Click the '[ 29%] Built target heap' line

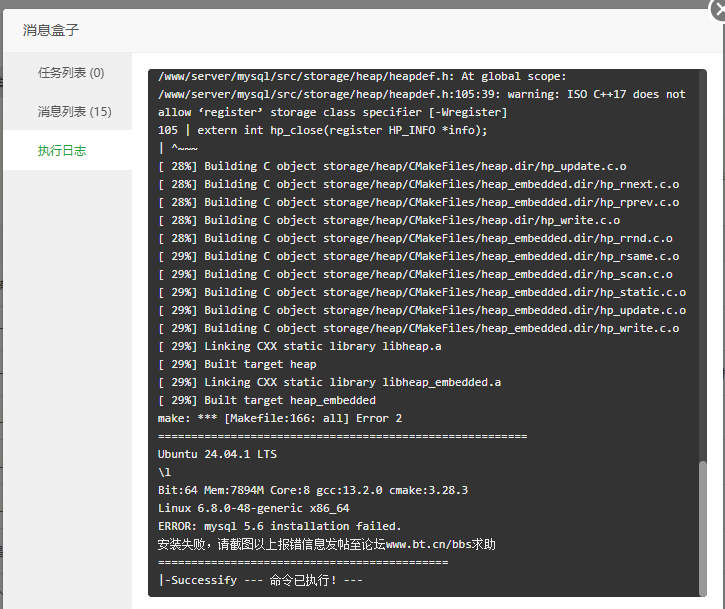237,364
